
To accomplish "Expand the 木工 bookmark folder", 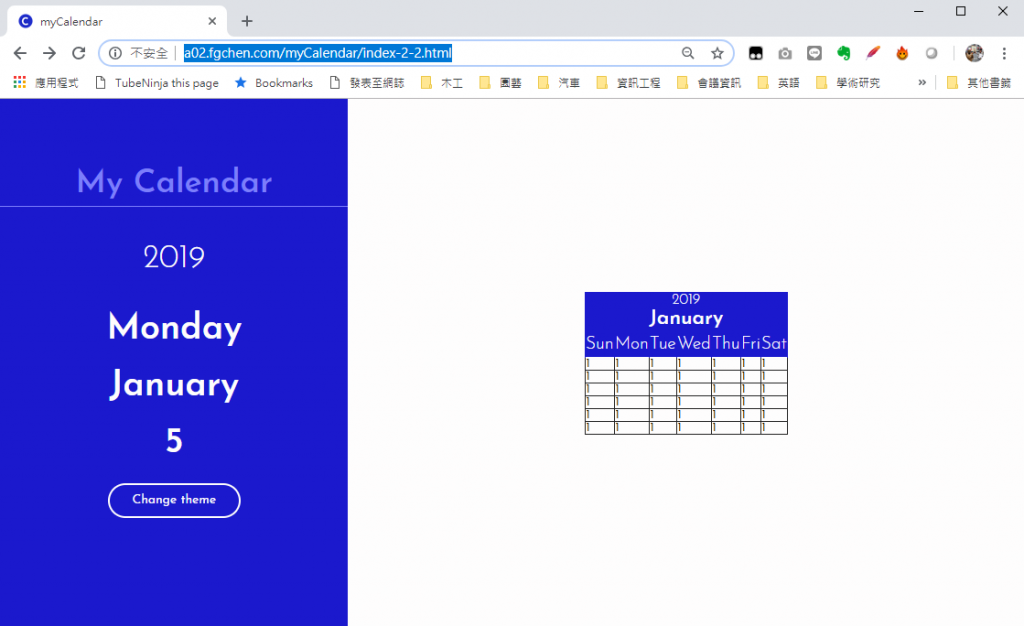I will pyautogui.click(x=442, y=83).
